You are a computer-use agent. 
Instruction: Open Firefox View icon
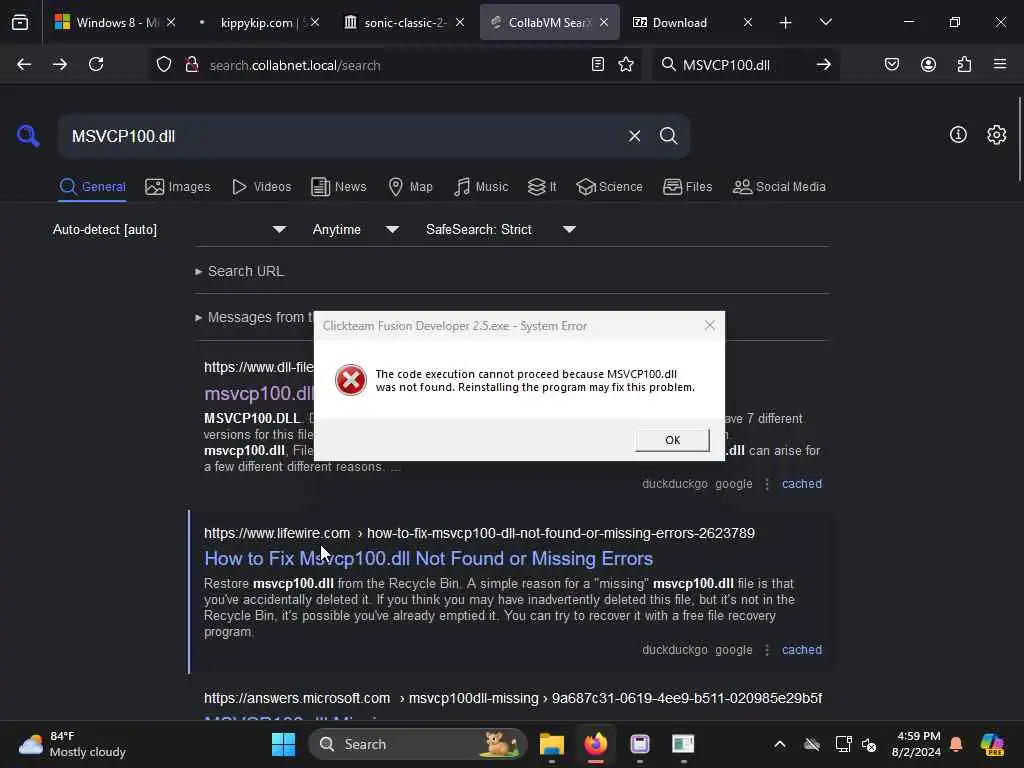point(20,23)
